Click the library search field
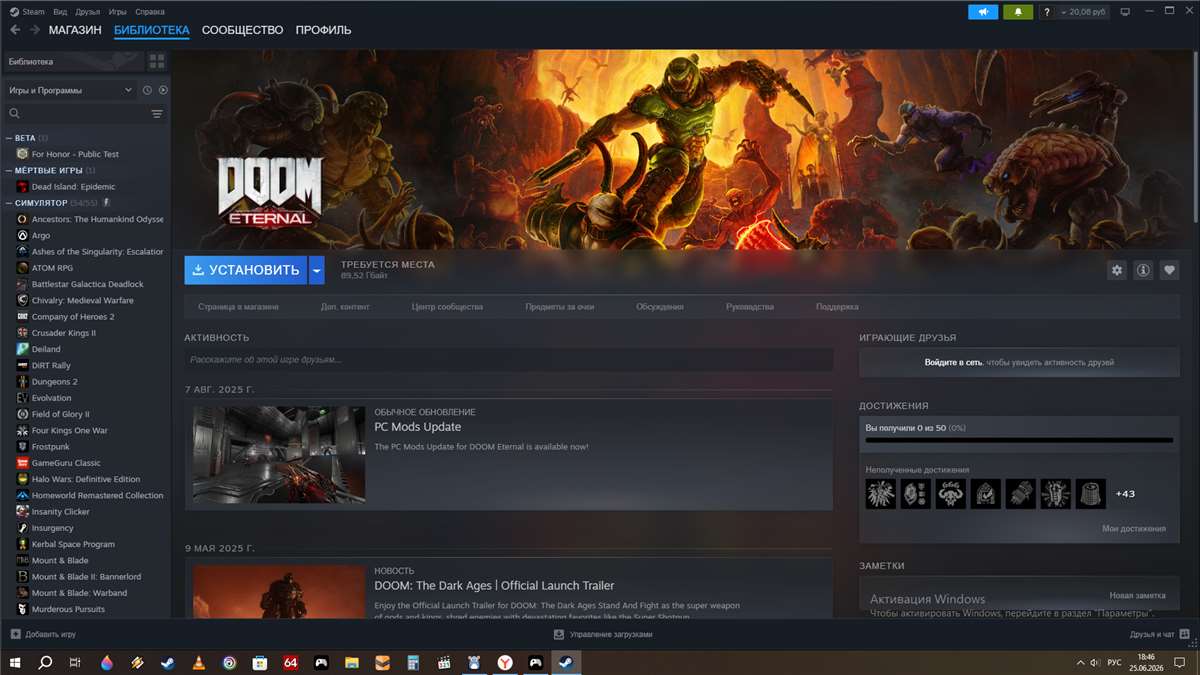The image size is (1200, 675). tap(75, 114)
